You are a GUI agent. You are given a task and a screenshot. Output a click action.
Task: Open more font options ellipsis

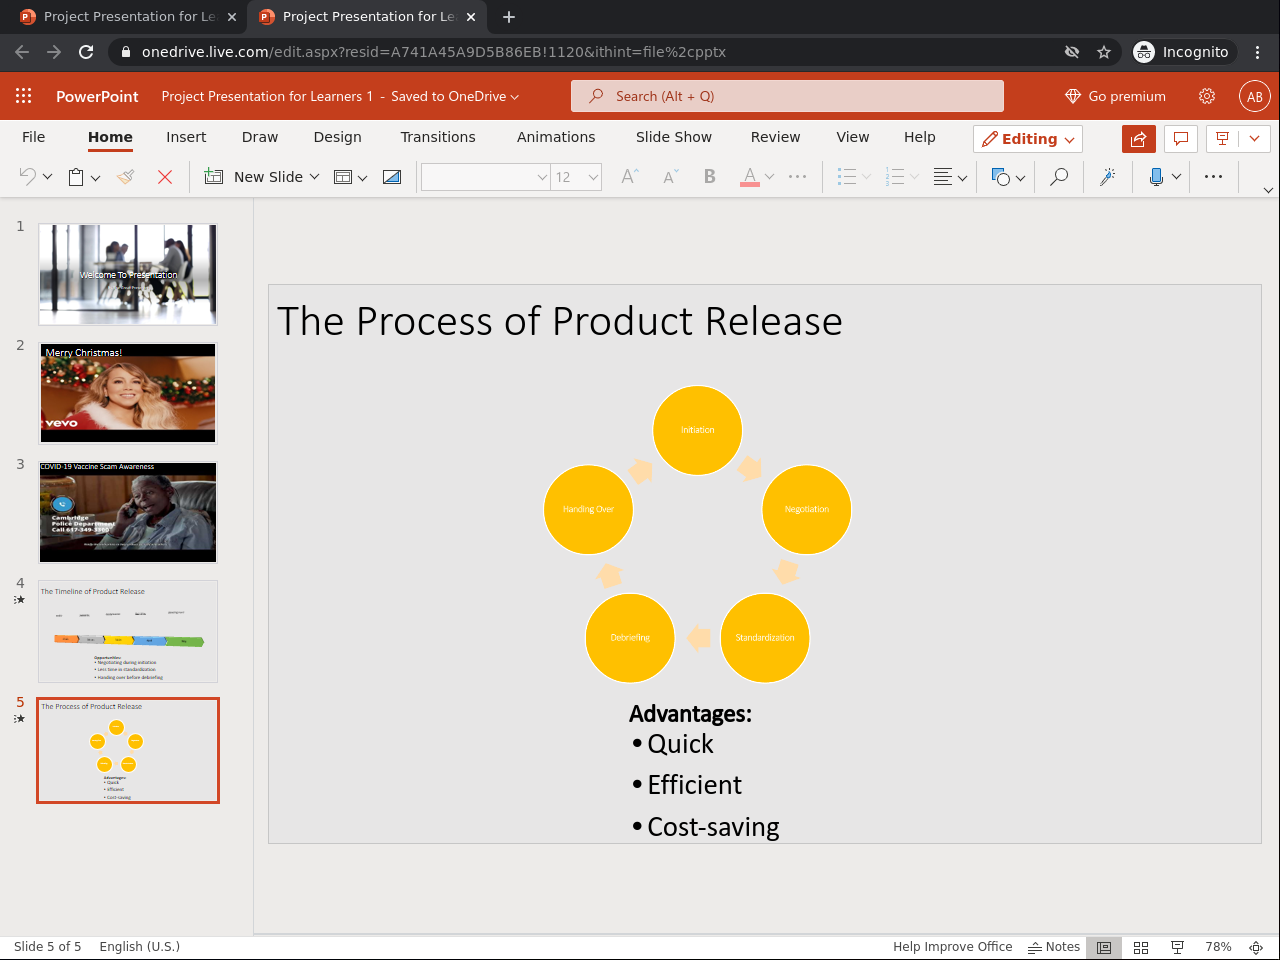point(797,177)
